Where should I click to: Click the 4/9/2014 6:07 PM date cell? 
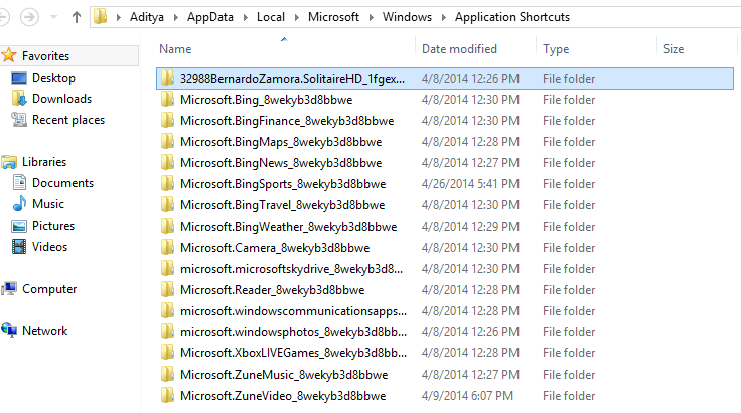click(467, 396)
